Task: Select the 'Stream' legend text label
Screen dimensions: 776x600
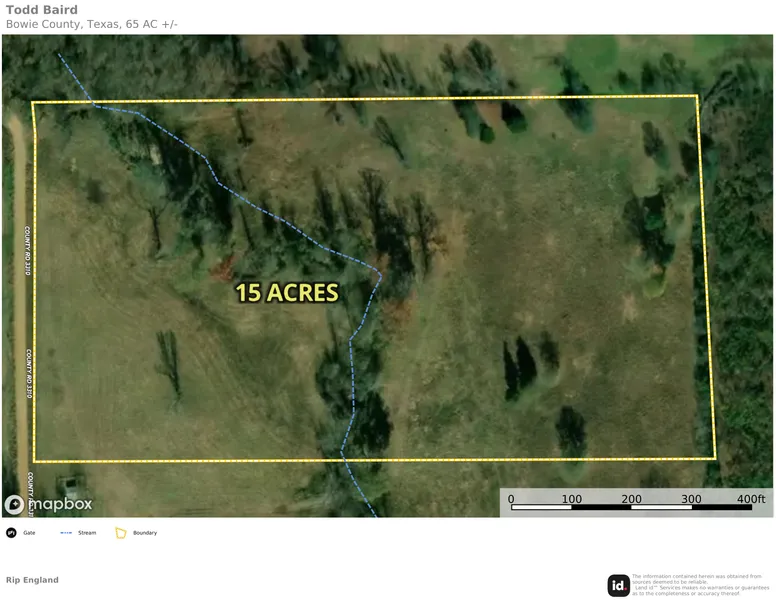Action: 87,533
